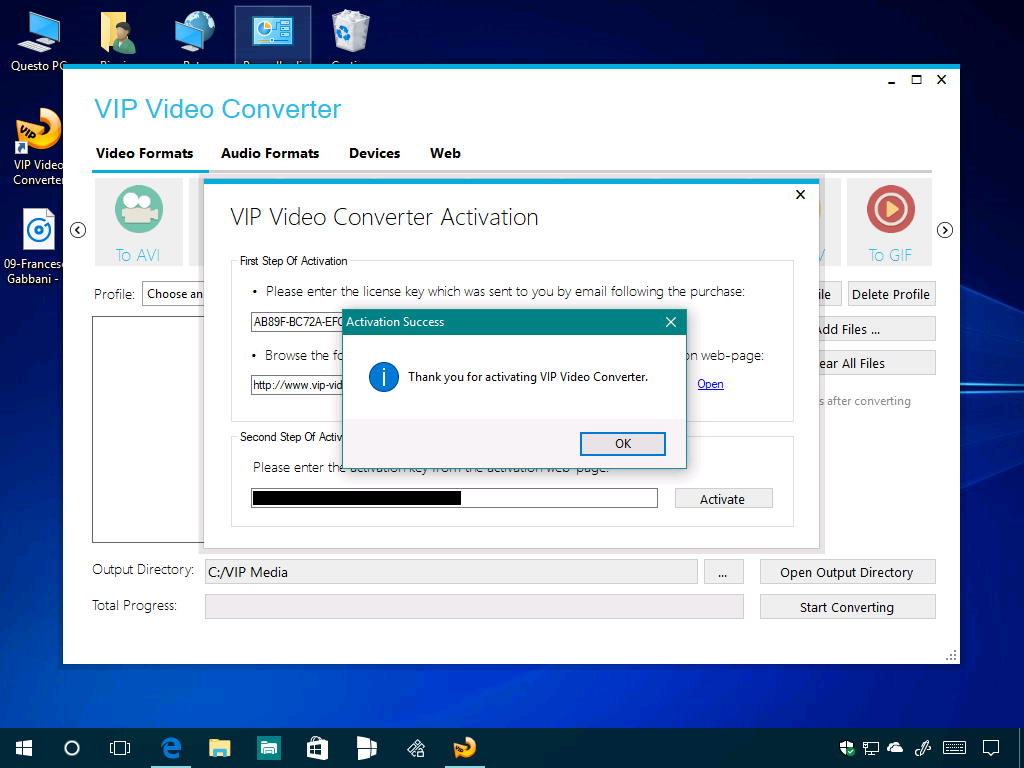The width and height of the screenshot is (1024, 768).
Task: Minimize the VIP Video Converter main window
Action: click(891, 80)
